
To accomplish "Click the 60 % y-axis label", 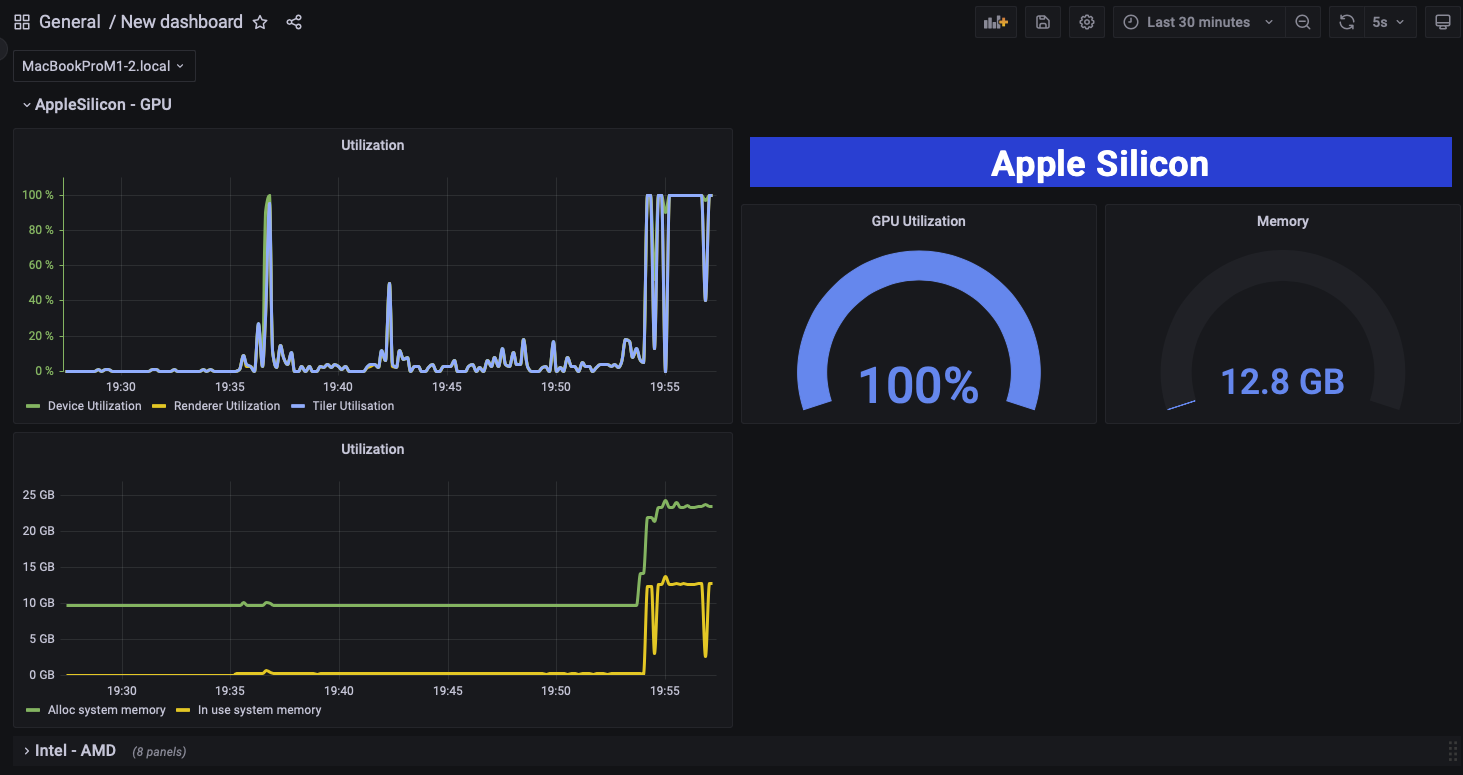I will 41,265.
